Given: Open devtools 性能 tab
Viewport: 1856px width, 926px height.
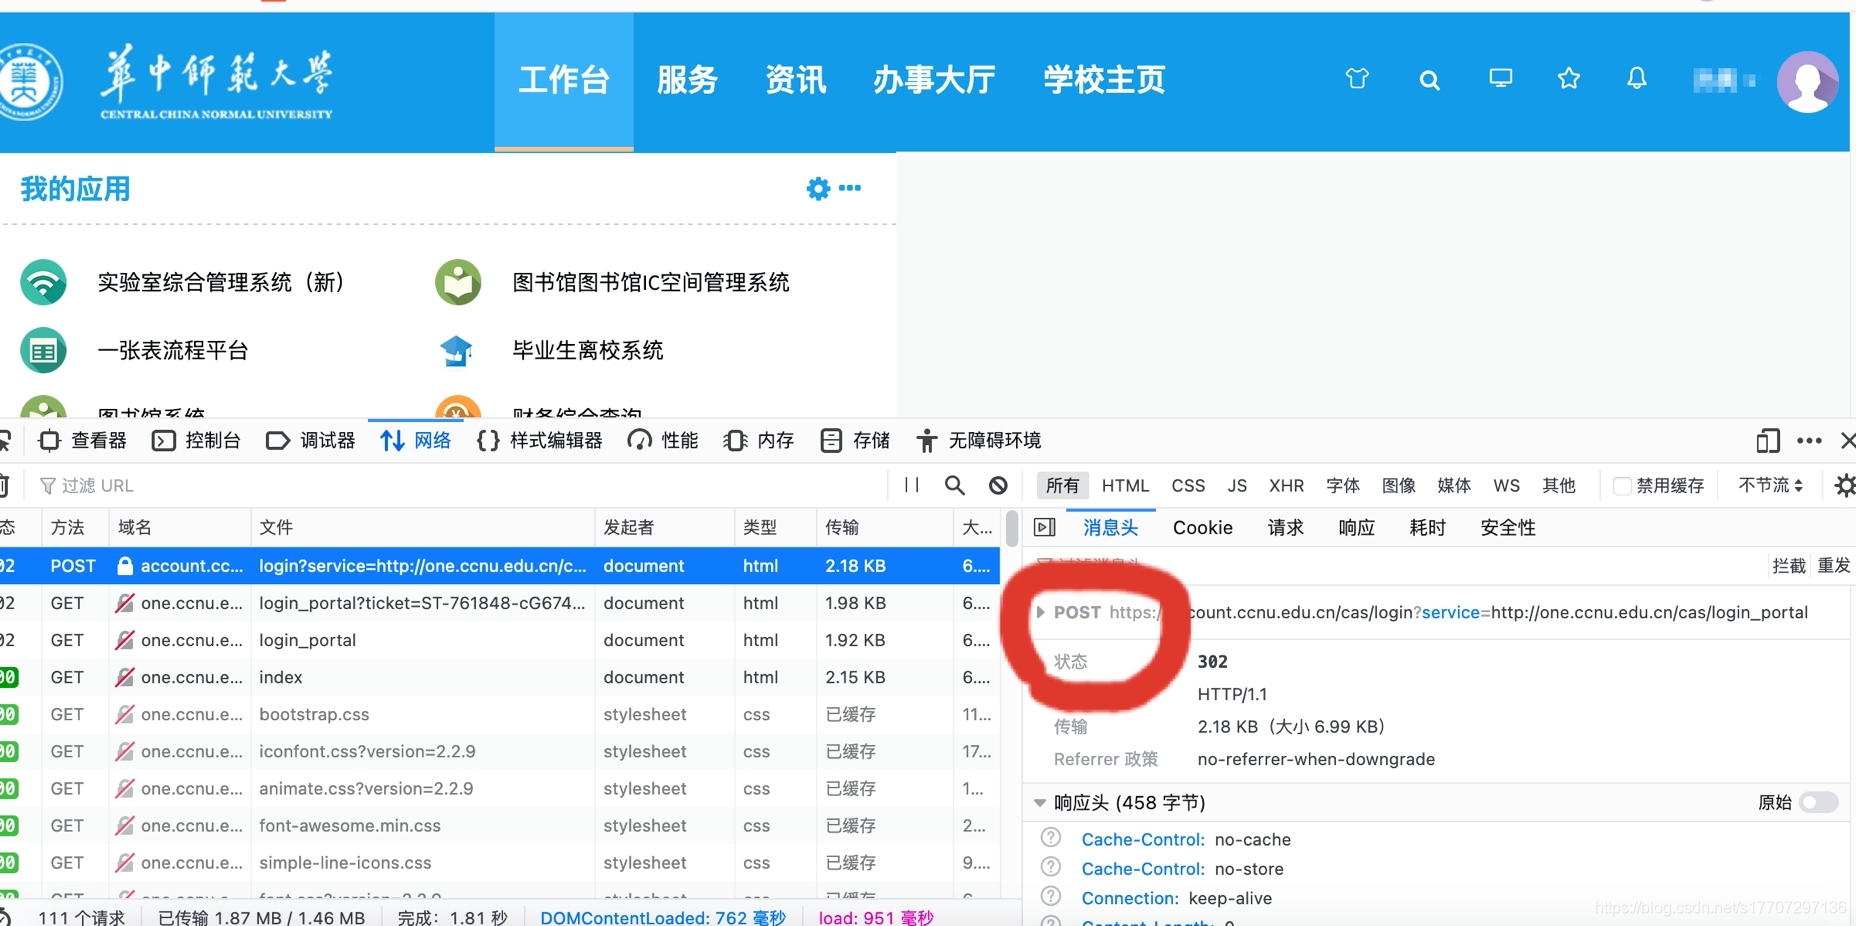Looking at the screenshot, I should (x=663, y=441).
